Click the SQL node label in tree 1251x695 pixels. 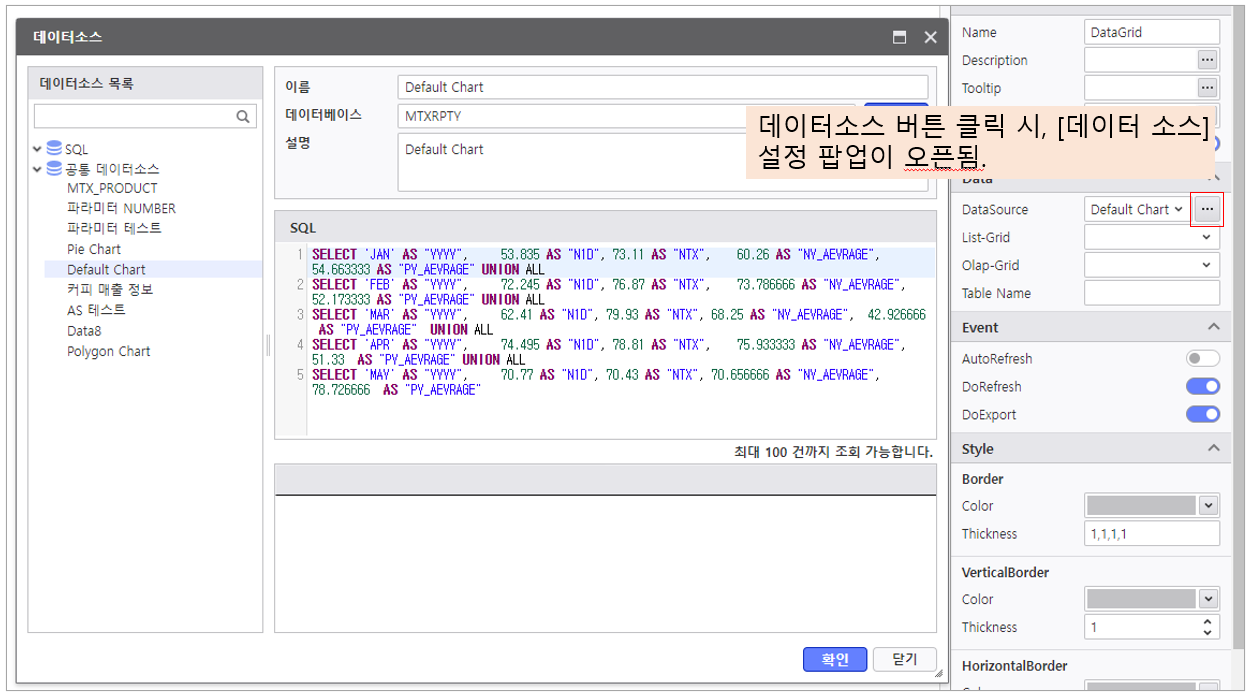point(77,149)
